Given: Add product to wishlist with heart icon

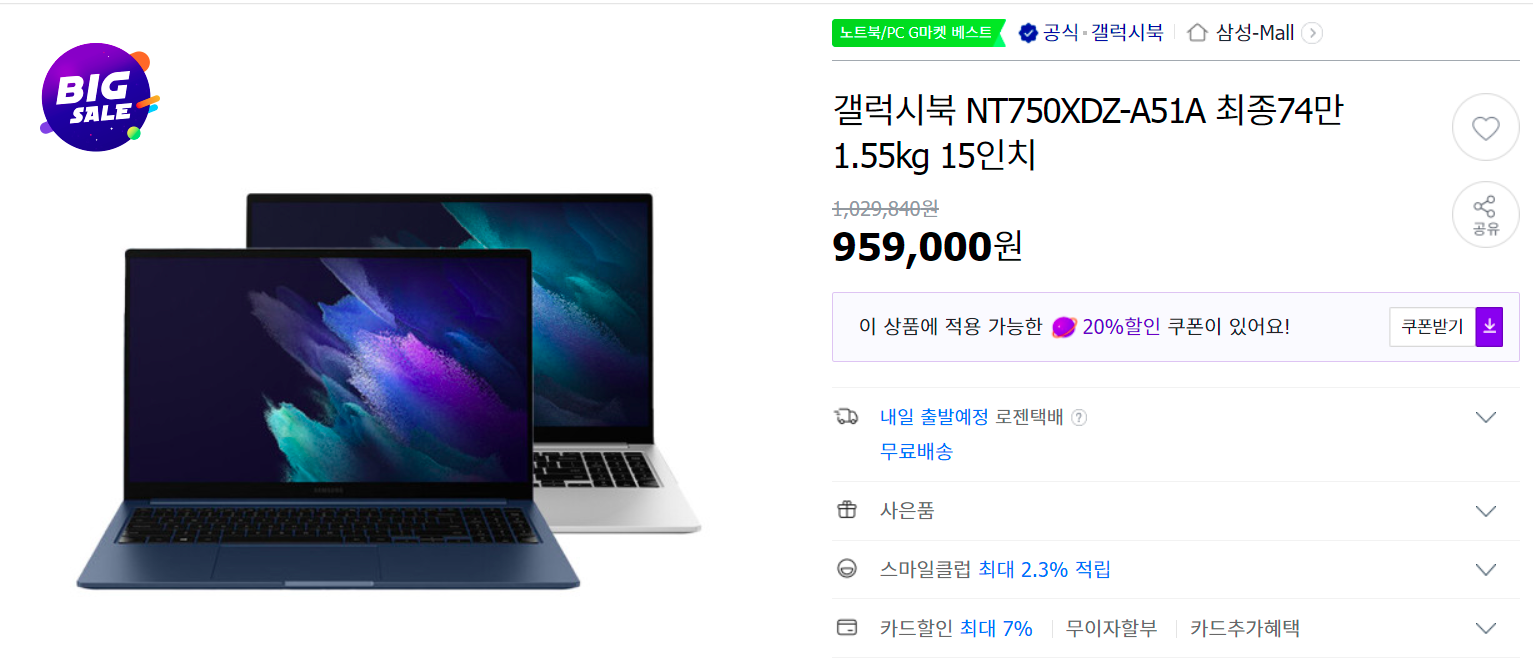Looking at the screenshot, I should (1485, 128).
